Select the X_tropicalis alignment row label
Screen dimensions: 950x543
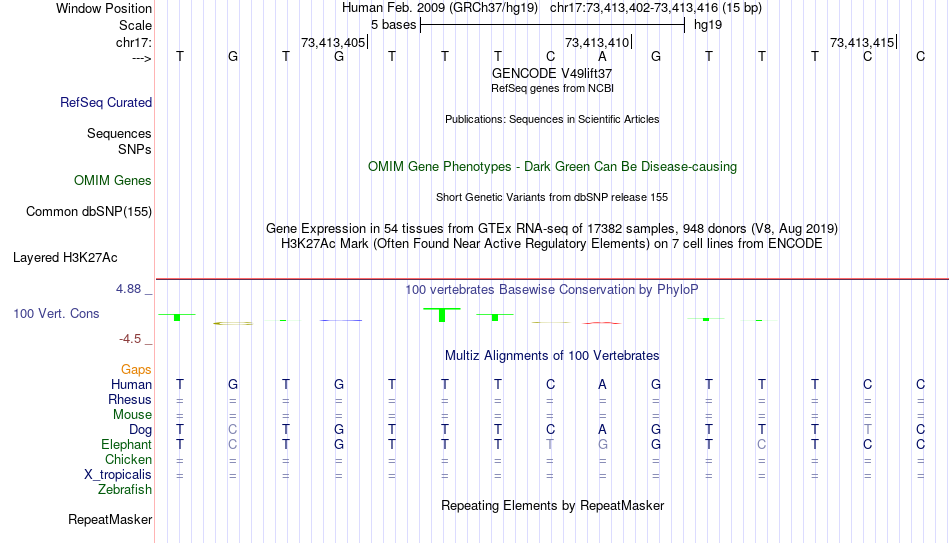[118, 475]
